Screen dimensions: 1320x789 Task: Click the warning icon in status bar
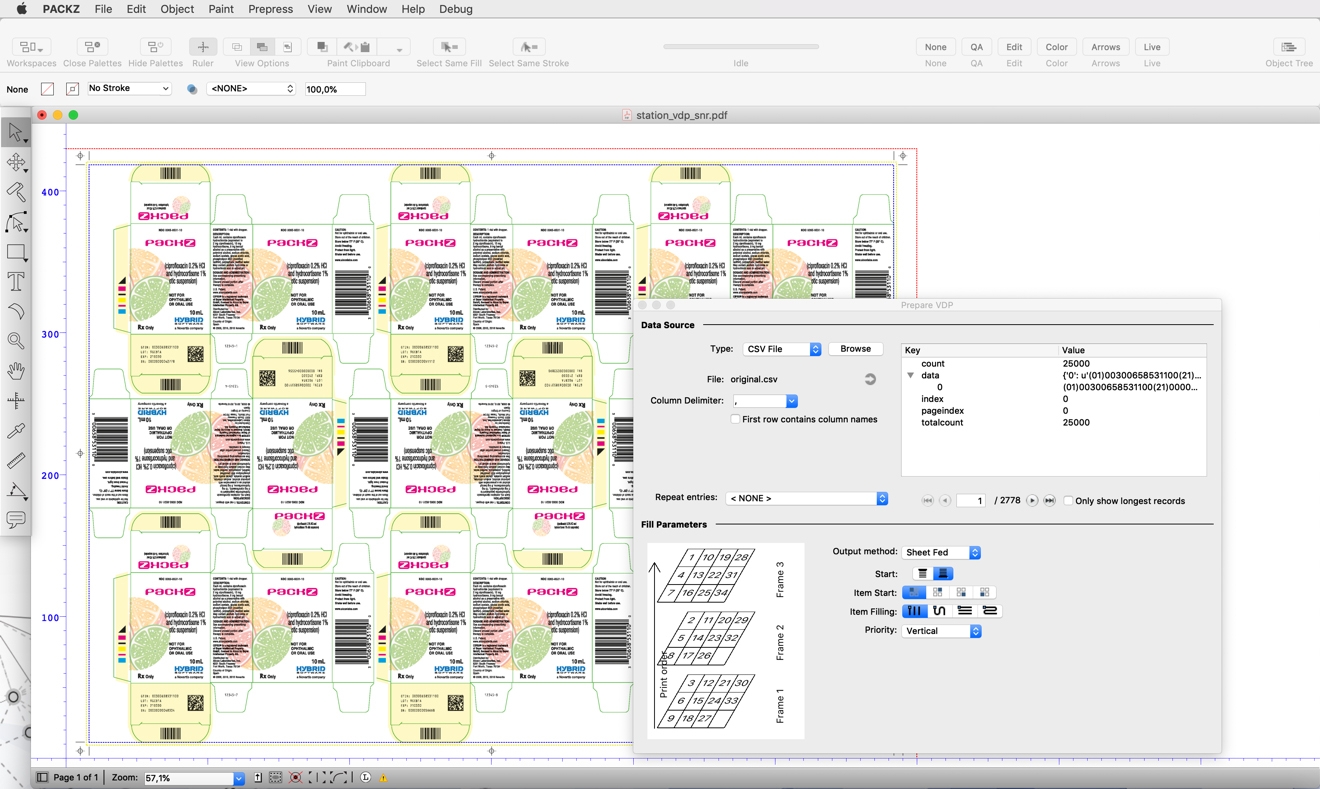coord(383,778)
